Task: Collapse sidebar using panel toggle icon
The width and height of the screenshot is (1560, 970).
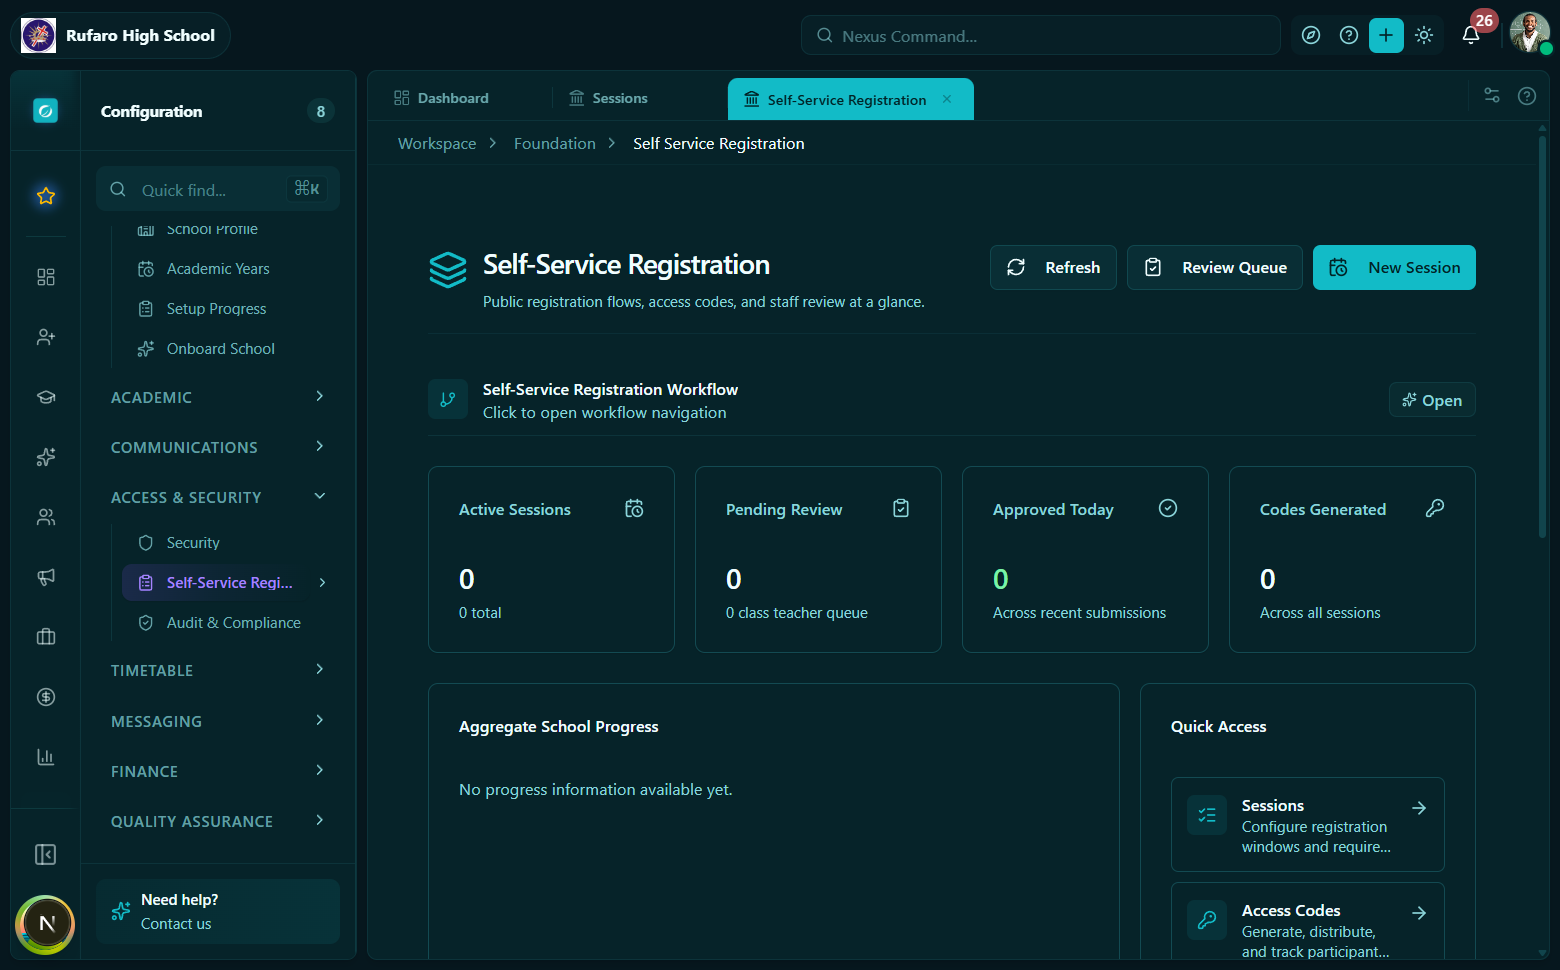Action: tap(46, 854)
